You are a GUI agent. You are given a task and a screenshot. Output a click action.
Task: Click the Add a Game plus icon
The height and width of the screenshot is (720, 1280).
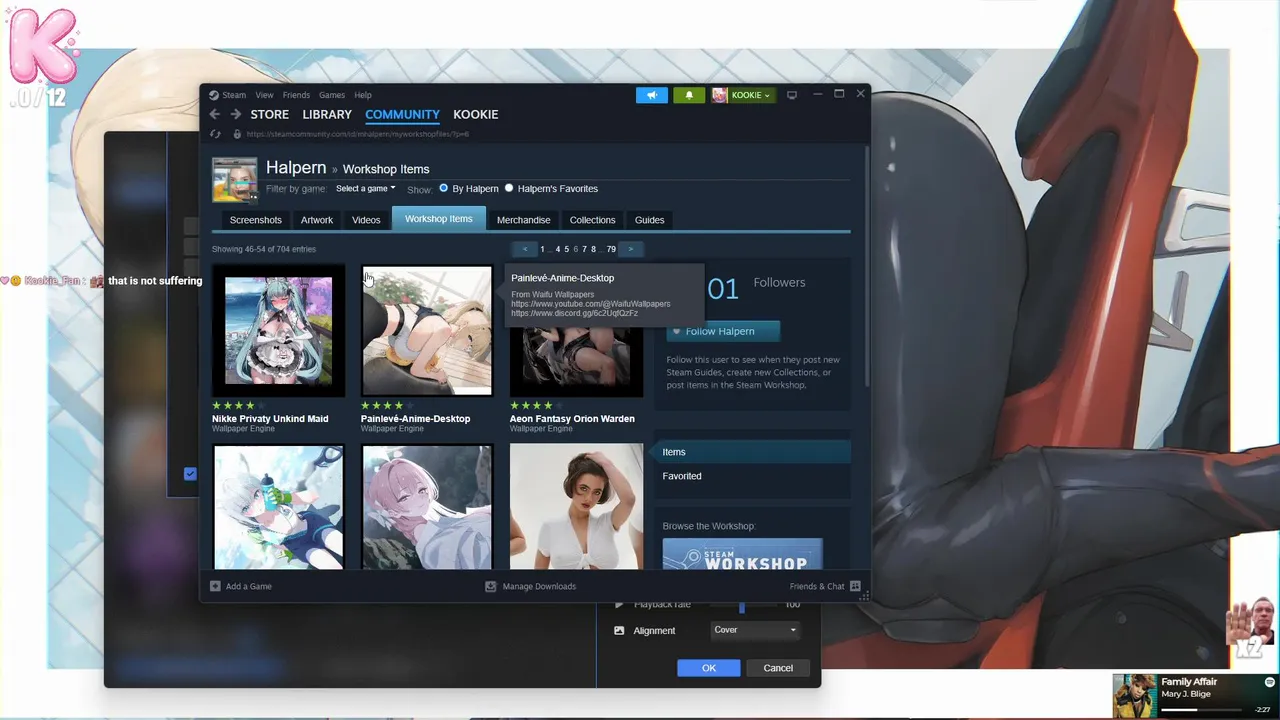[x=215, y=586]
